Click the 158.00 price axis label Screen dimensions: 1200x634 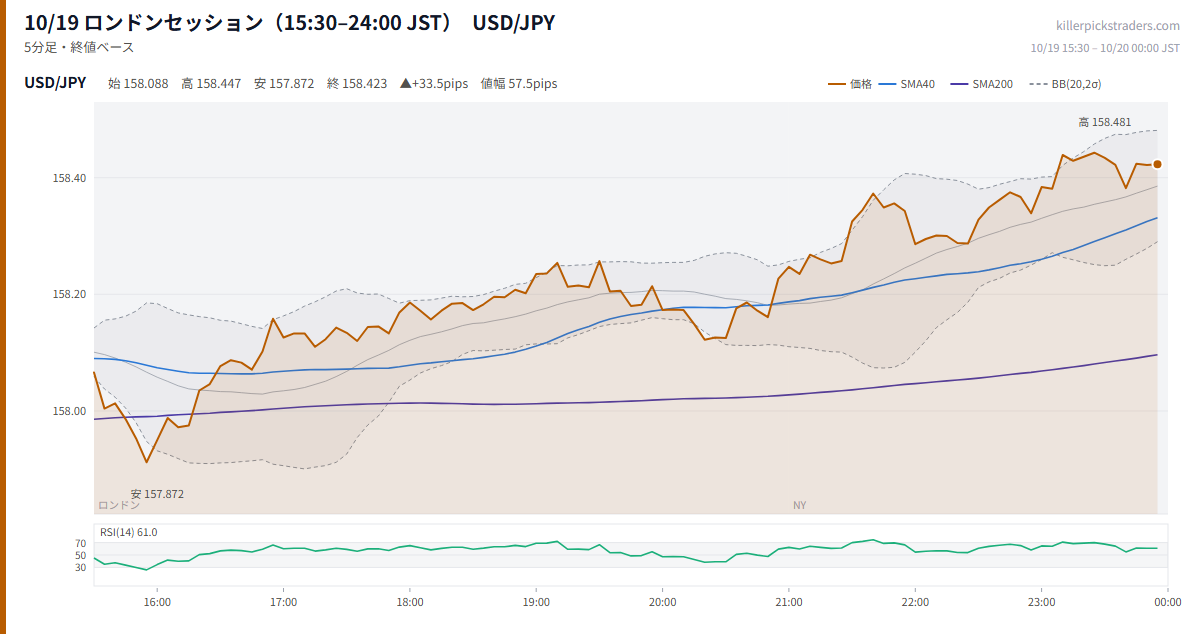click(x=70, y=411)
